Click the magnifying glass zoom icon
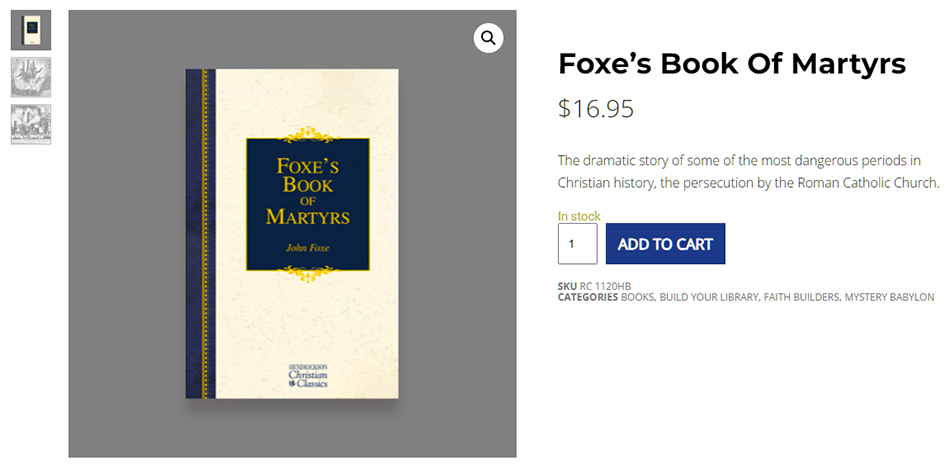 click(488, 38)
